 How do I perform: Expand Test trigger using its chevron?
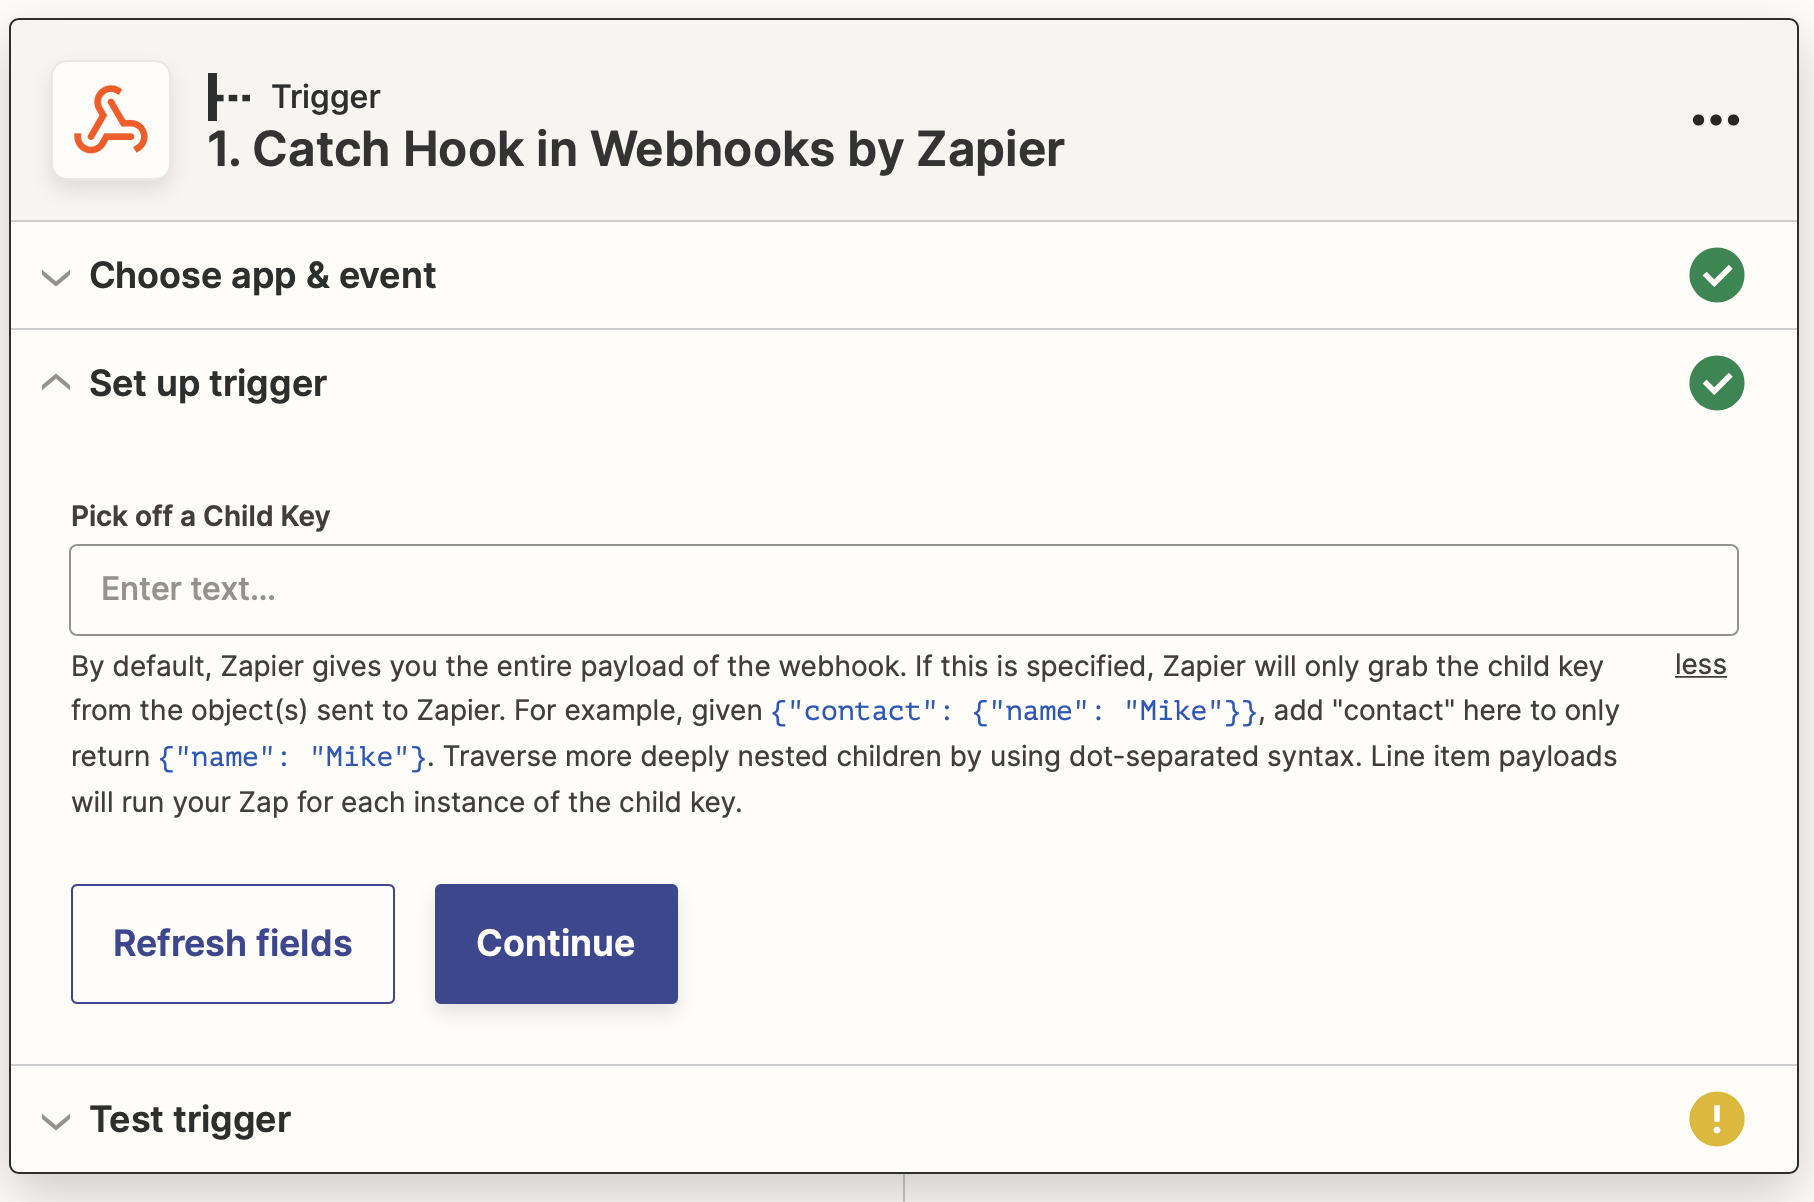coord(56,1121)
